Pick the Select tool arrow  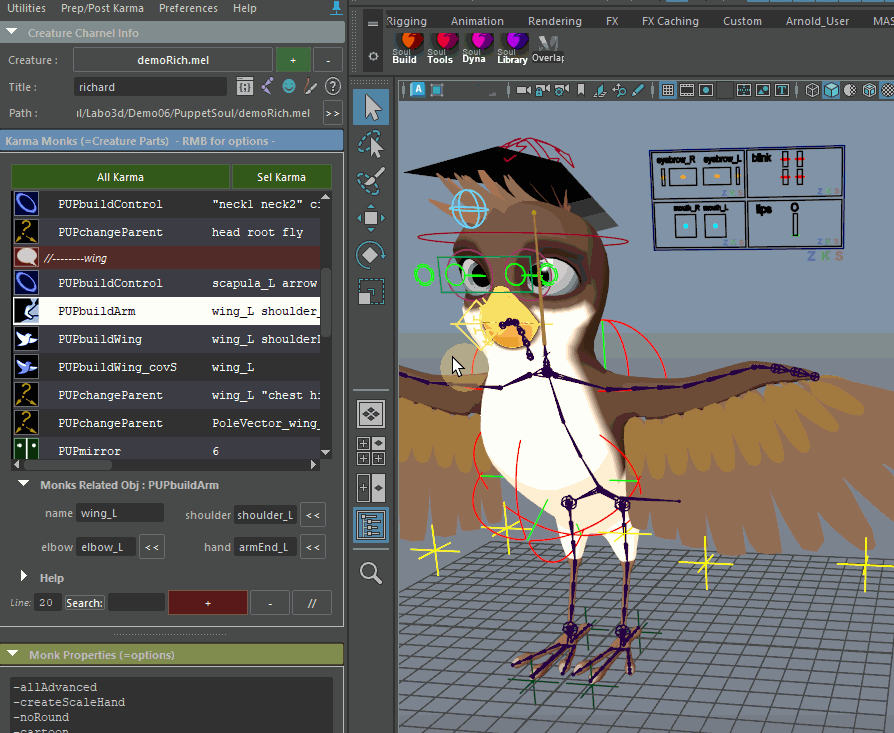coord(371,107)
